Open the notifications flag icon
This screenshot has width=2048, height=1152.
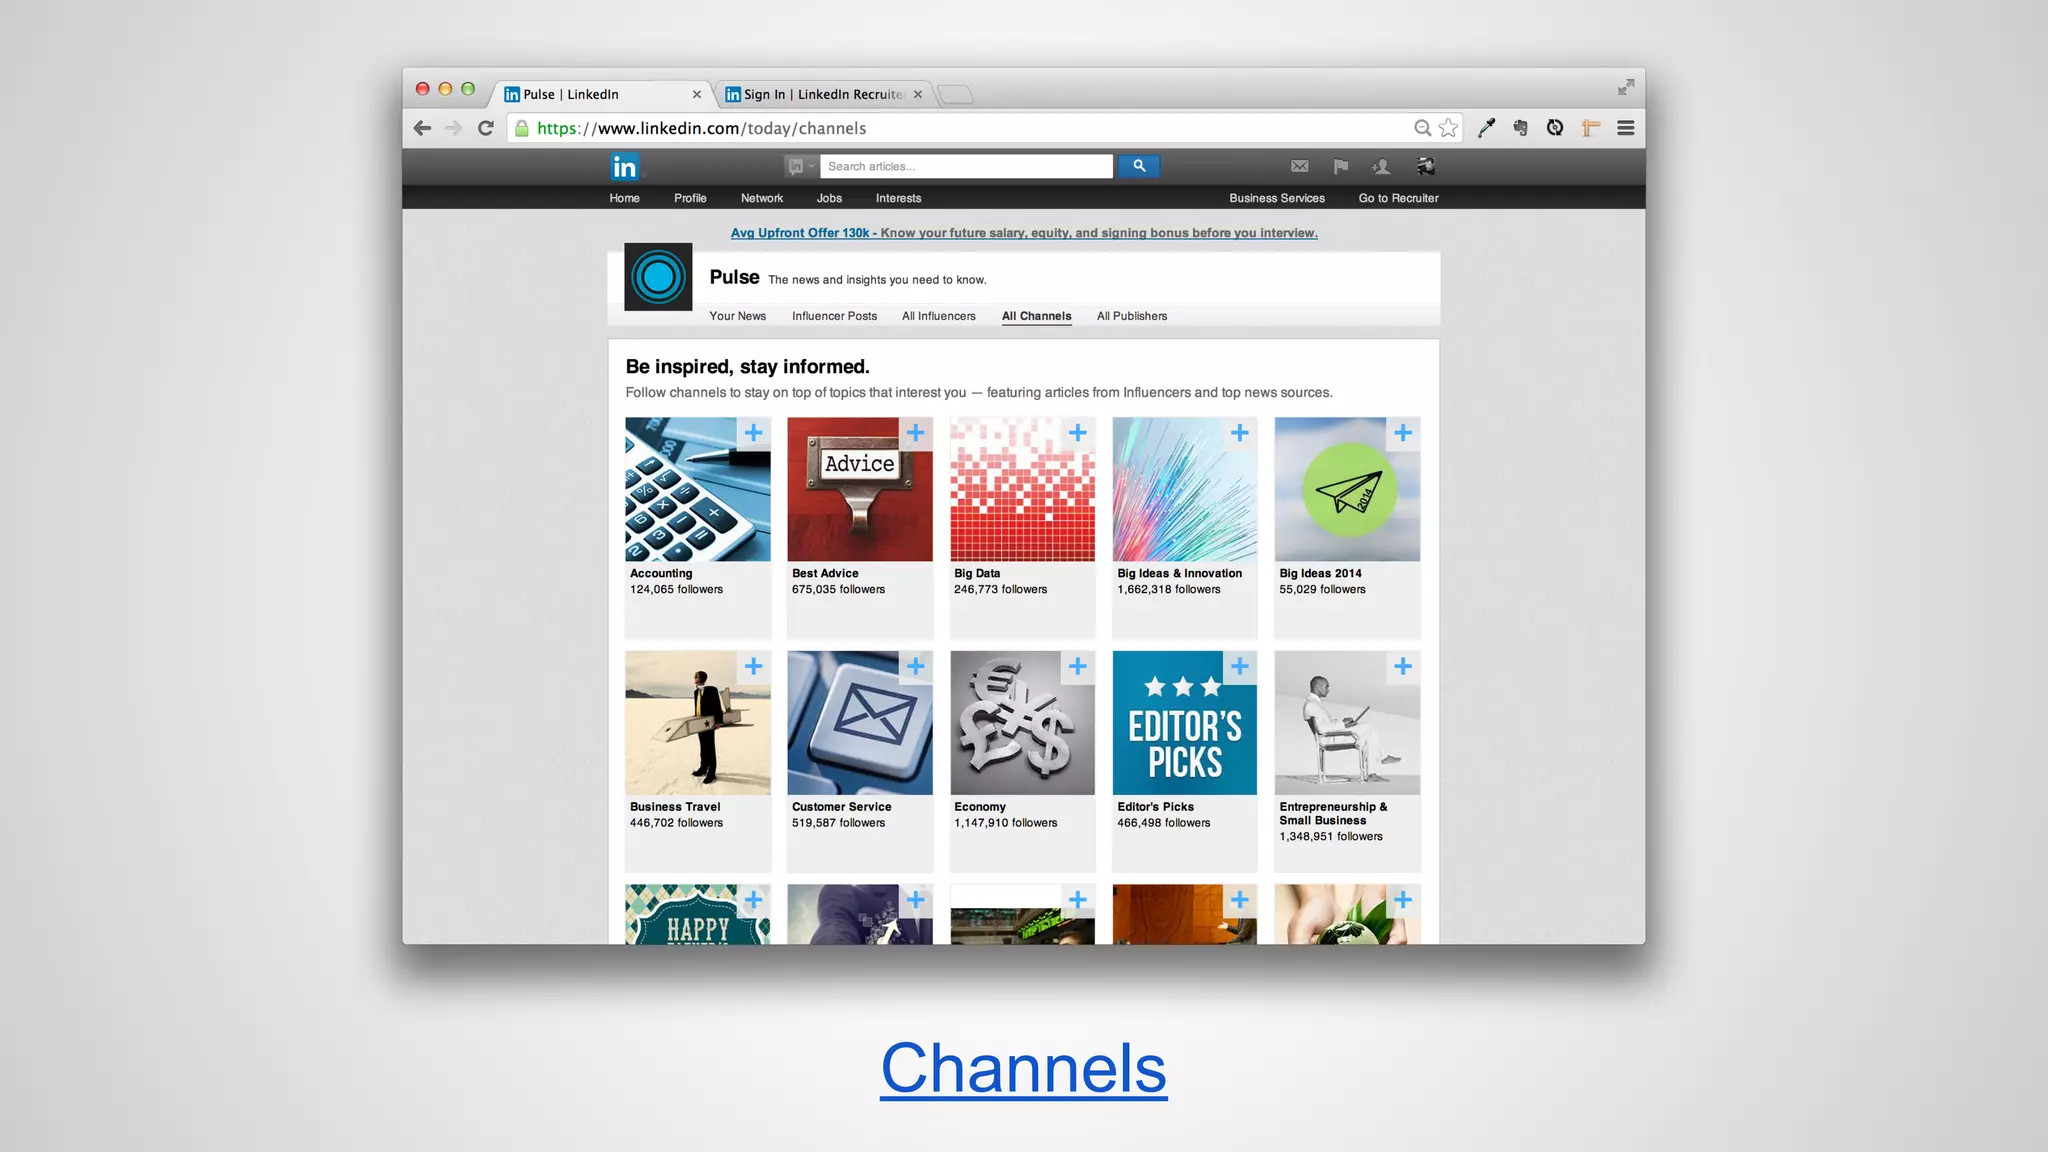[1340, 167]
